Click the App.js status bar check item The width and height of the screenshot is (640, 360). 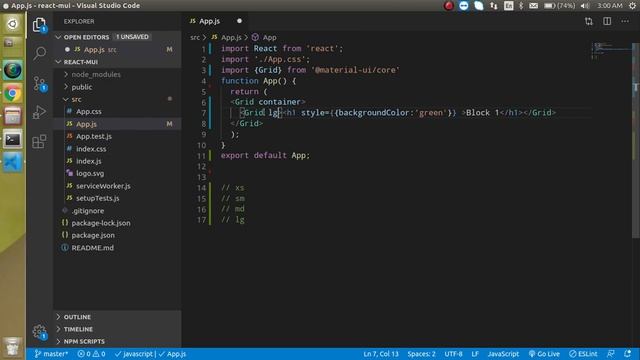pos(172,354)
